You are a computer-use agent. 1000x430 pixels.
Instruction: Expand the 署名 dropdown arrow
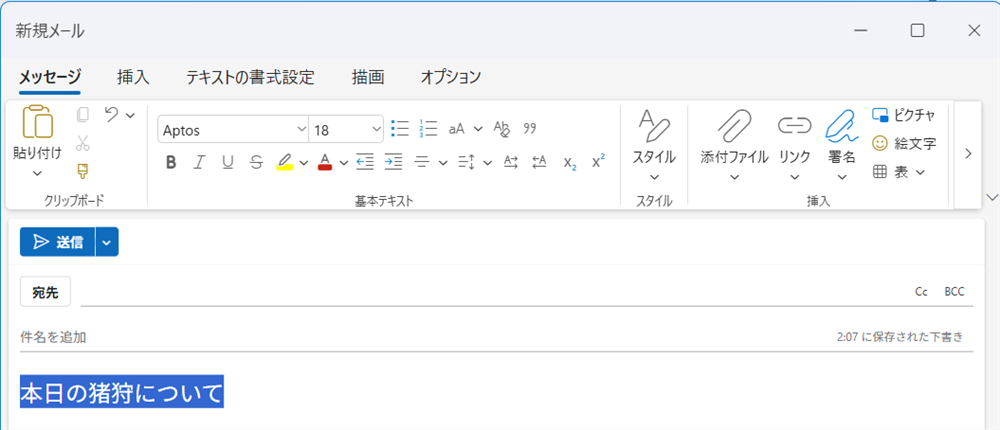click(842, 177)
